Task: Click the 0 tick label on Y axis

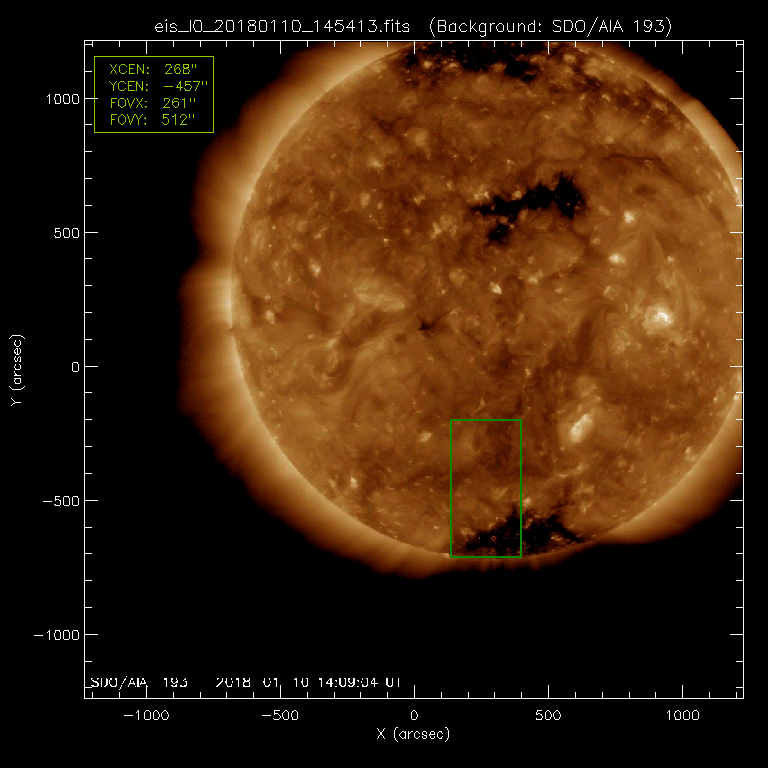Action: coord(72,367)
